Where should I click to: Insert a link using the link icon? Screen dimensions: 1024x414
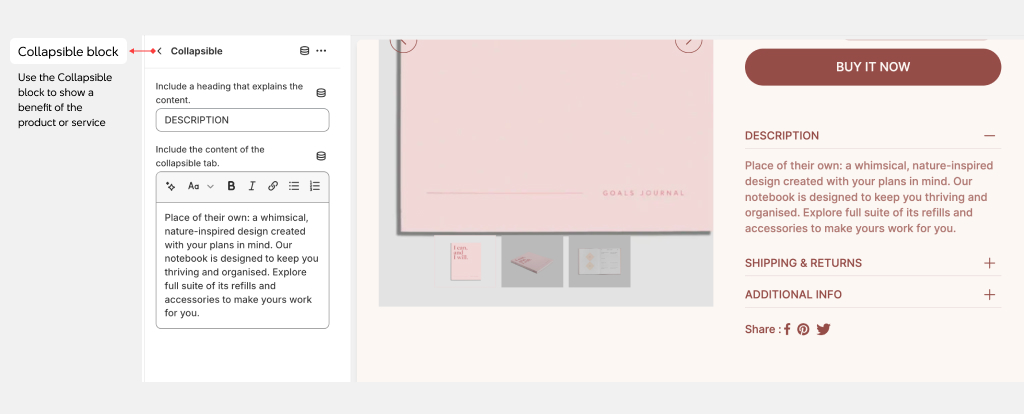pyautogui.click(x=273, y=186)
